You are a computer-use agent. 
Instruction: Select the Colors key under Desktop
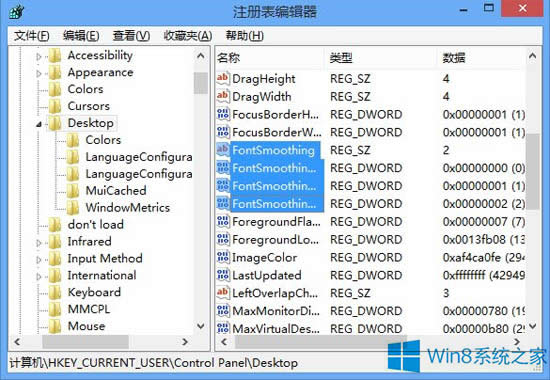pyautogui.click(x=103, y=140)
